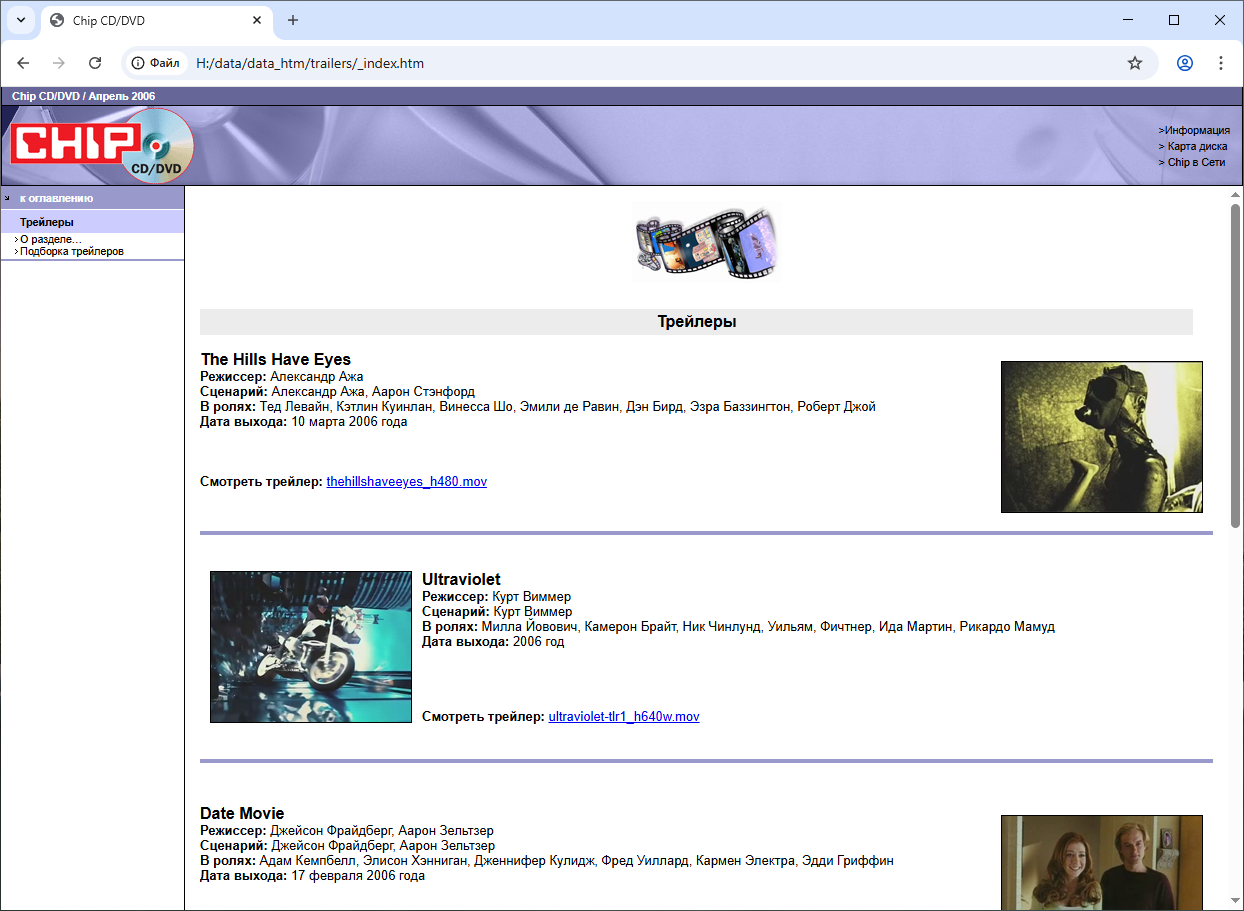Screen dimensions: 1244x911
Task: Go back to the previous page
Action: (x=24, y=63)
